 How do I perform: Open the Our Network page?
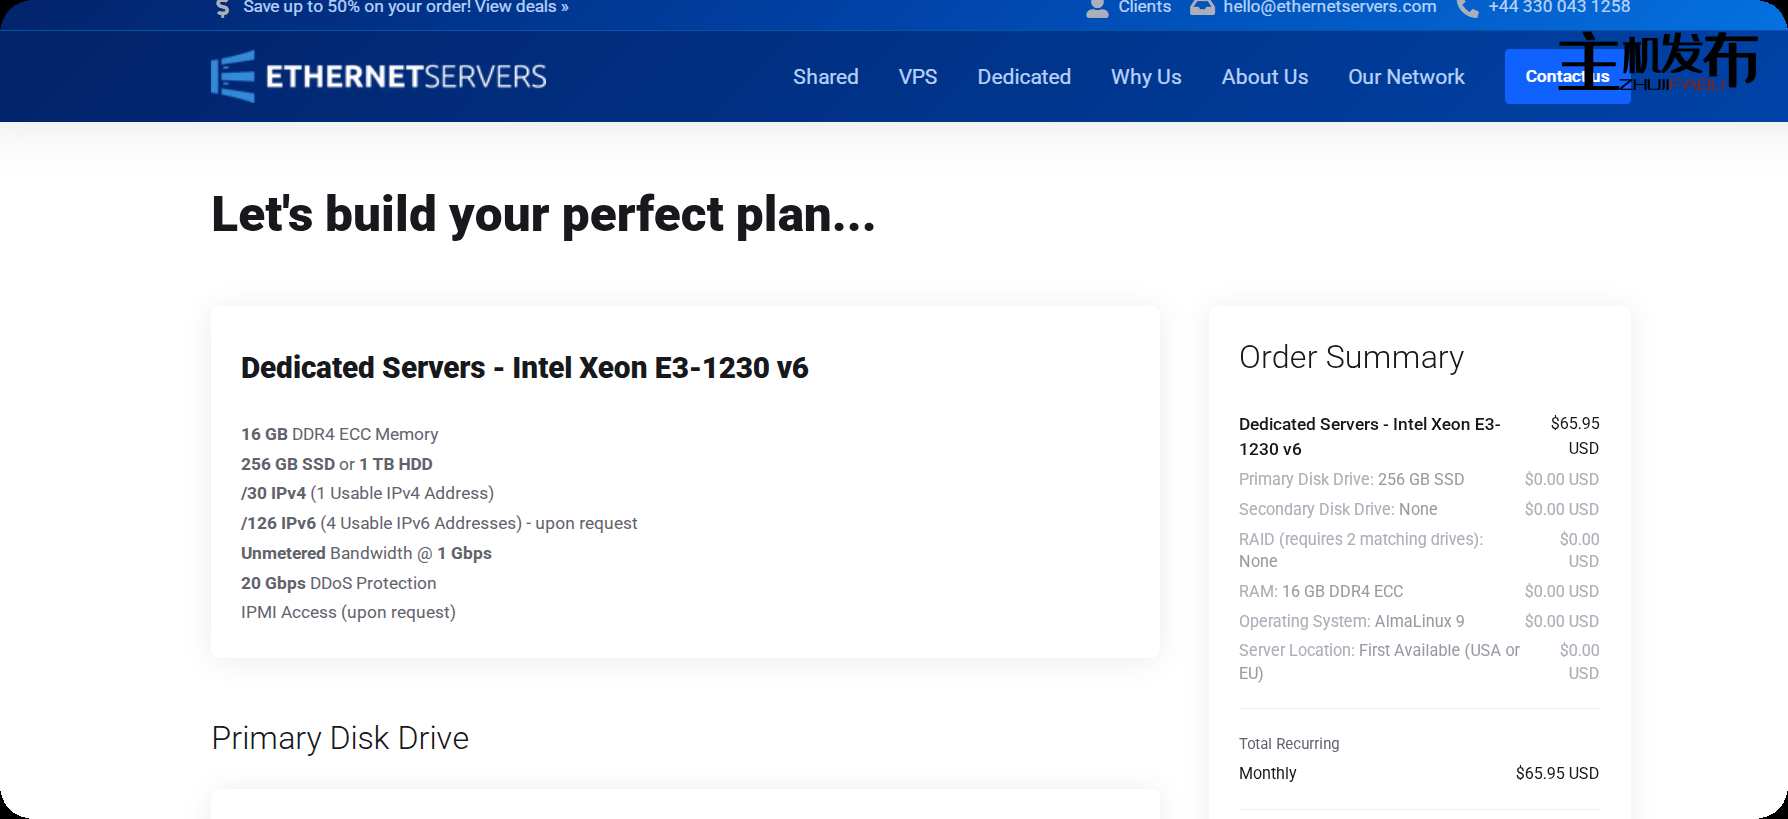pos(1405,77)
